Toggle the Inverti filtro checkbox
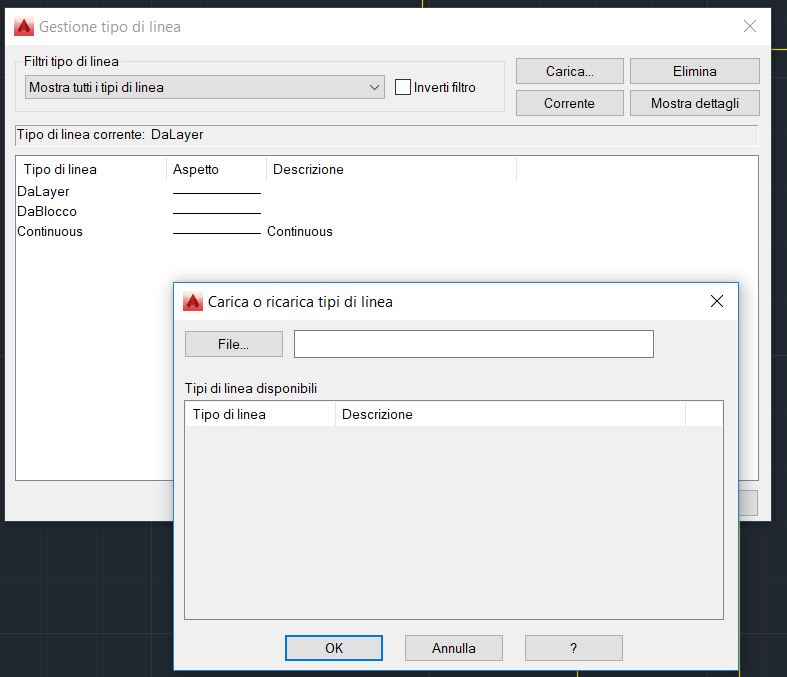This screenshot has width=787, height=677. pyautogui.click(x=403, y=87)
